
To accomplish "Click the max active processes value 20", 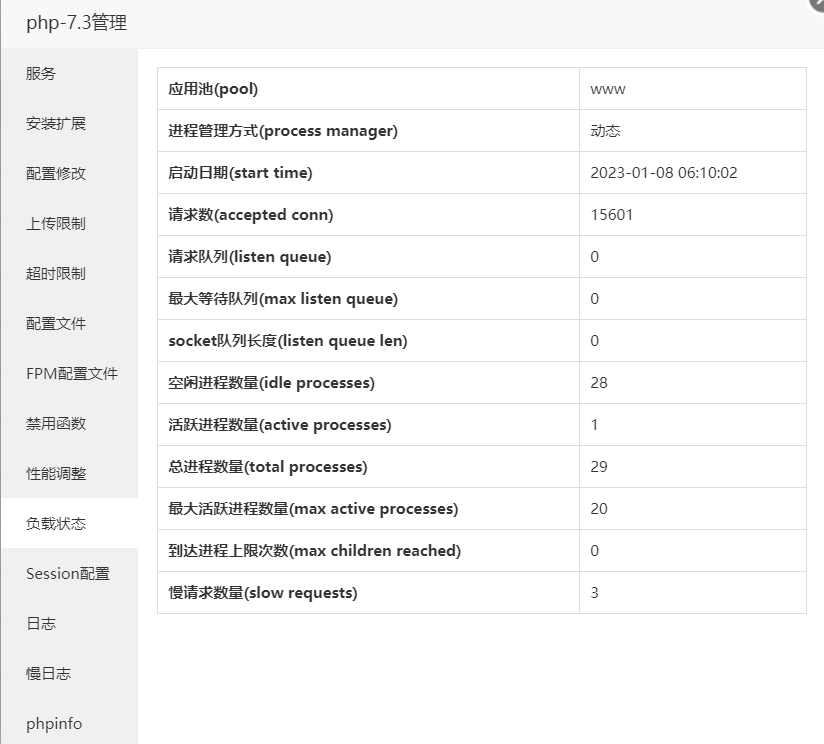I will pyautogui.click(x=599, y=509).
